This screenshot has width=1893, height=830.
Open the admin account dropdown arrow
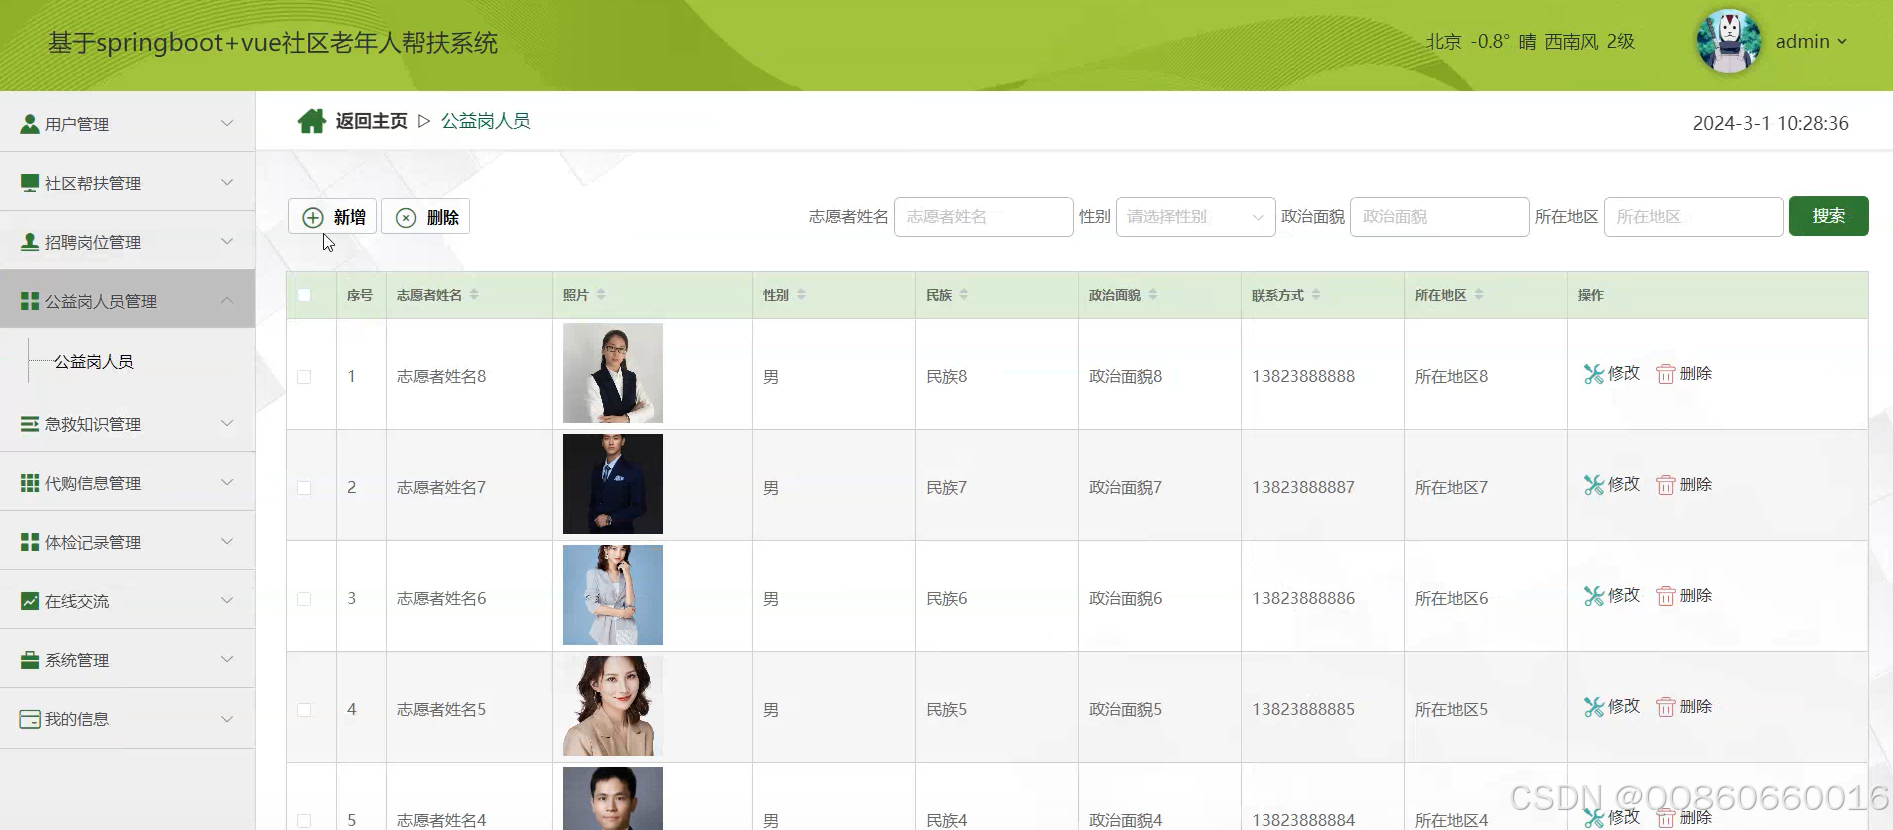pyautogui.click(x=1842, y=42)
